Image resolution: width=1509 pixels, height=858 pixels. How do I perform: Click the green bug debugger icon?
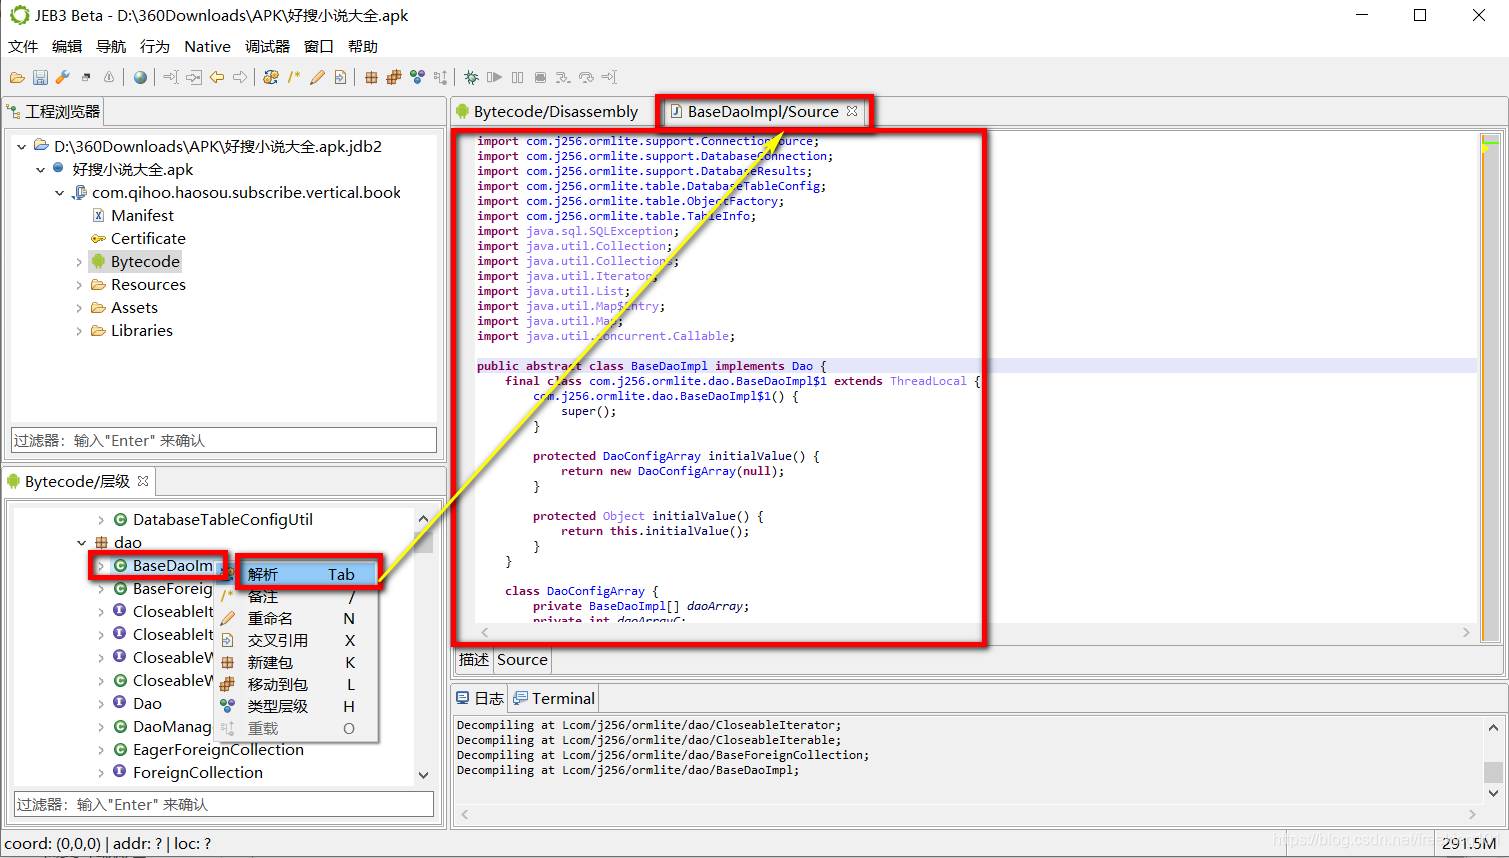[x=471, y=77]
